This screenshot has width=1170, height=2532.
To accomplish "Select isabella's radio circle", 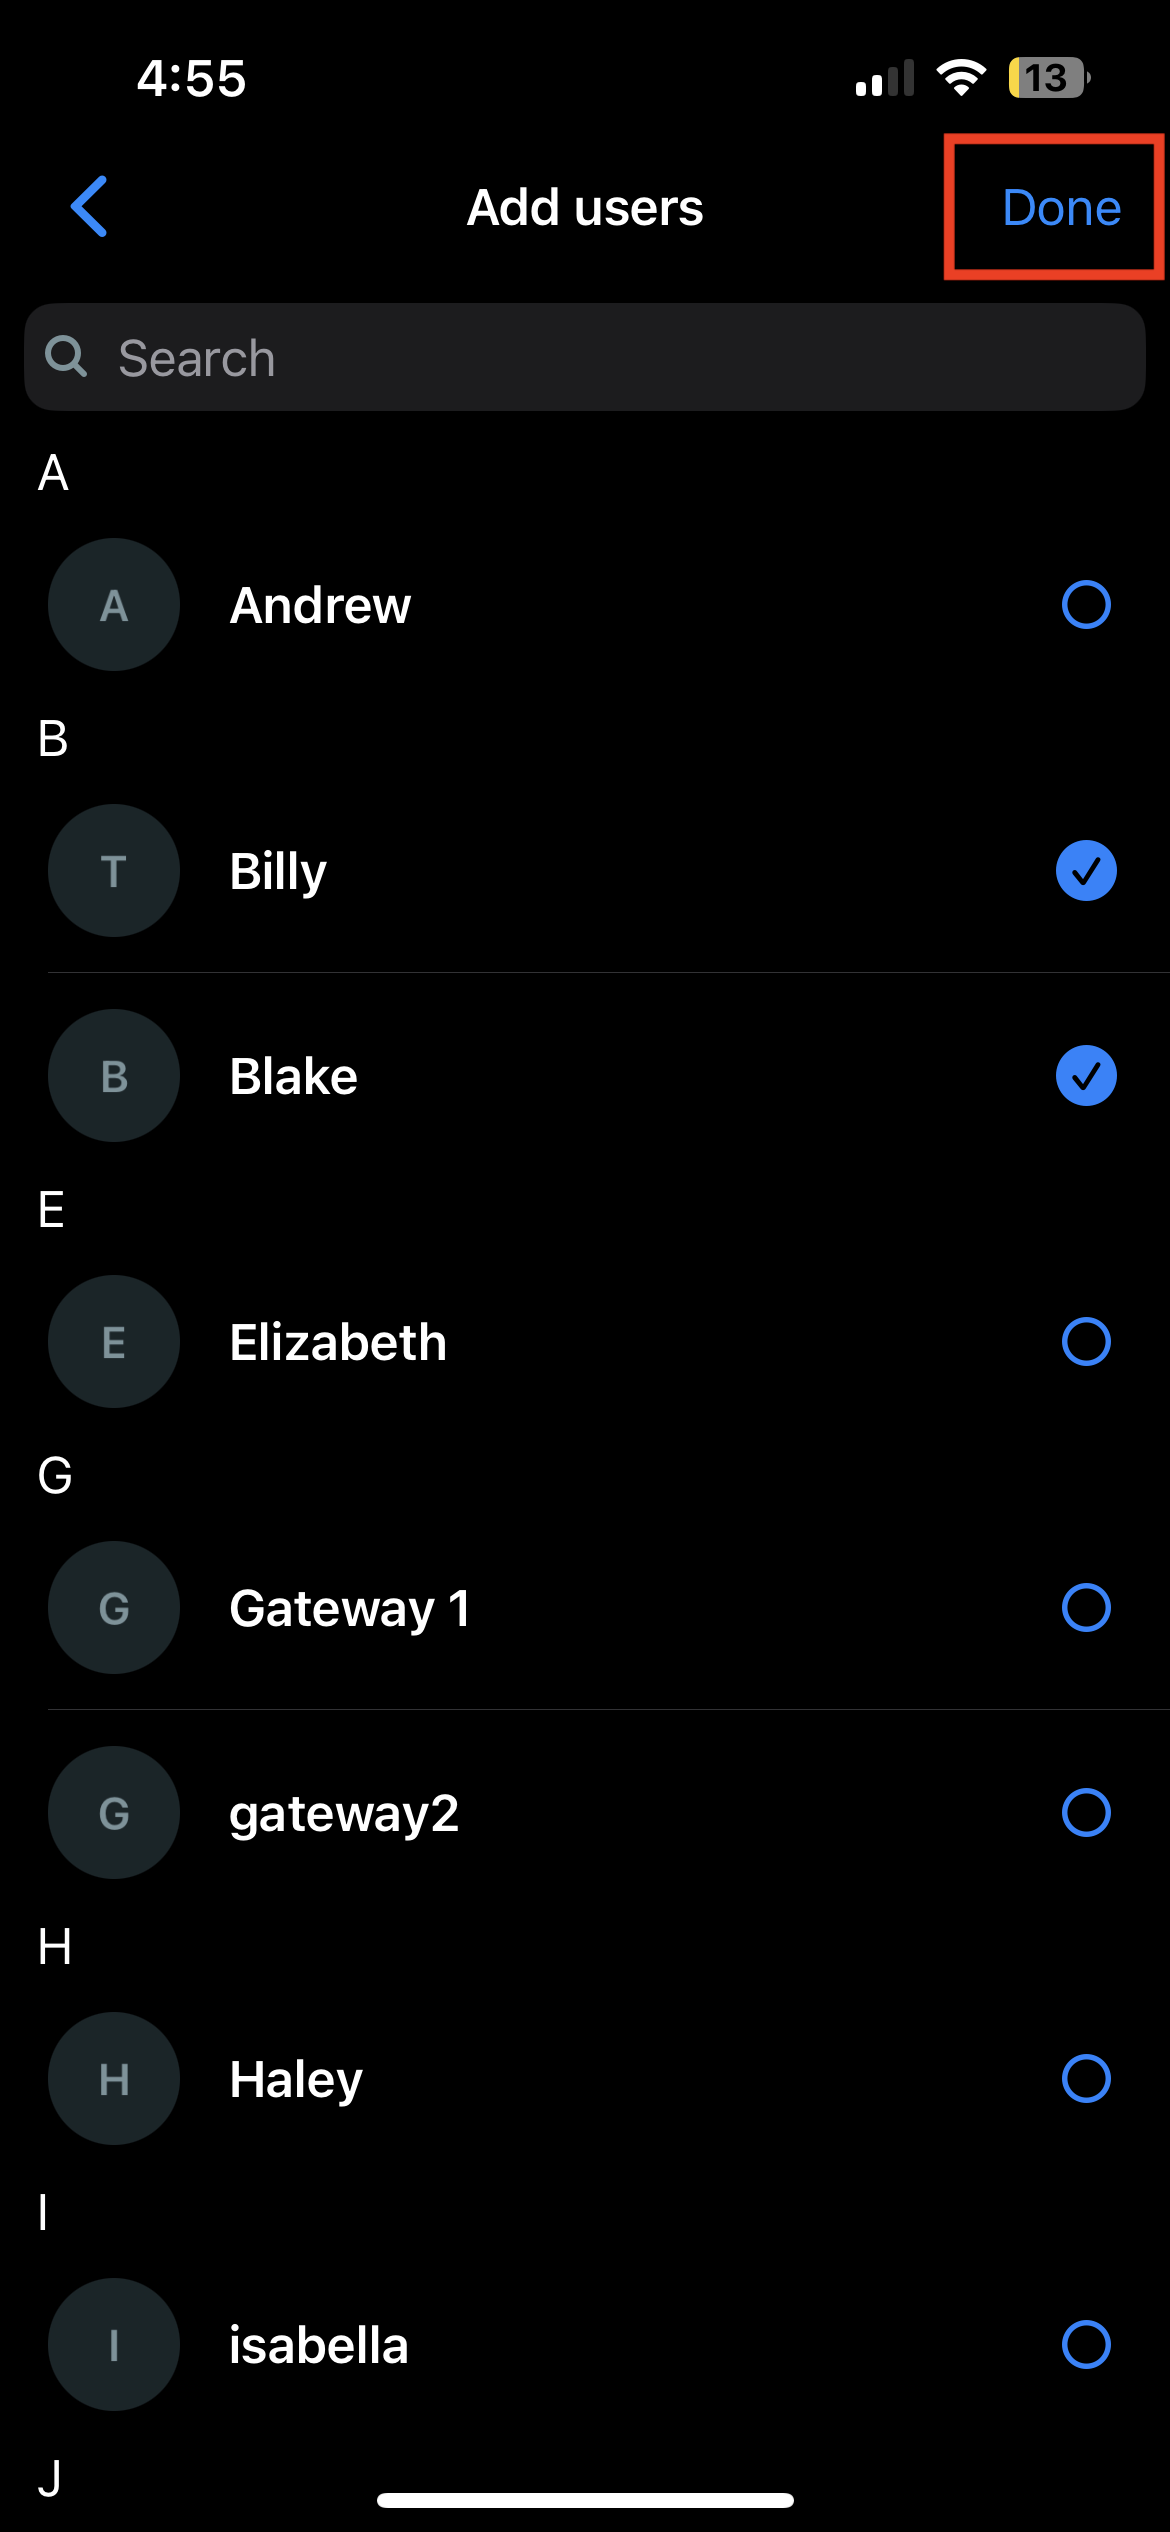I will pos(1085,2345).
